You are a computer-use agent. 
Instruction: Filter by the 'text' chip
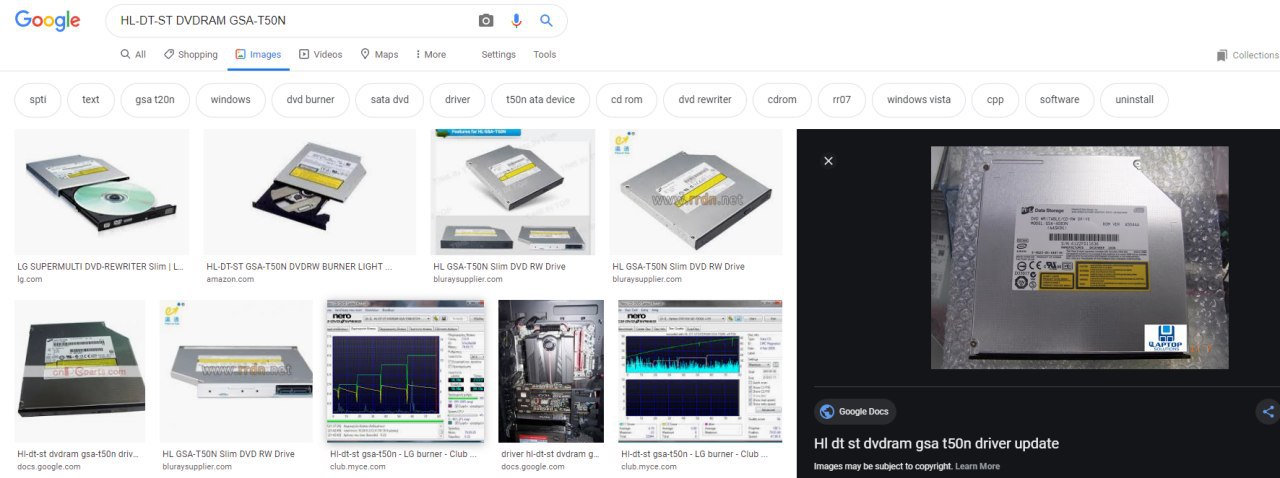tap(91, 100)
